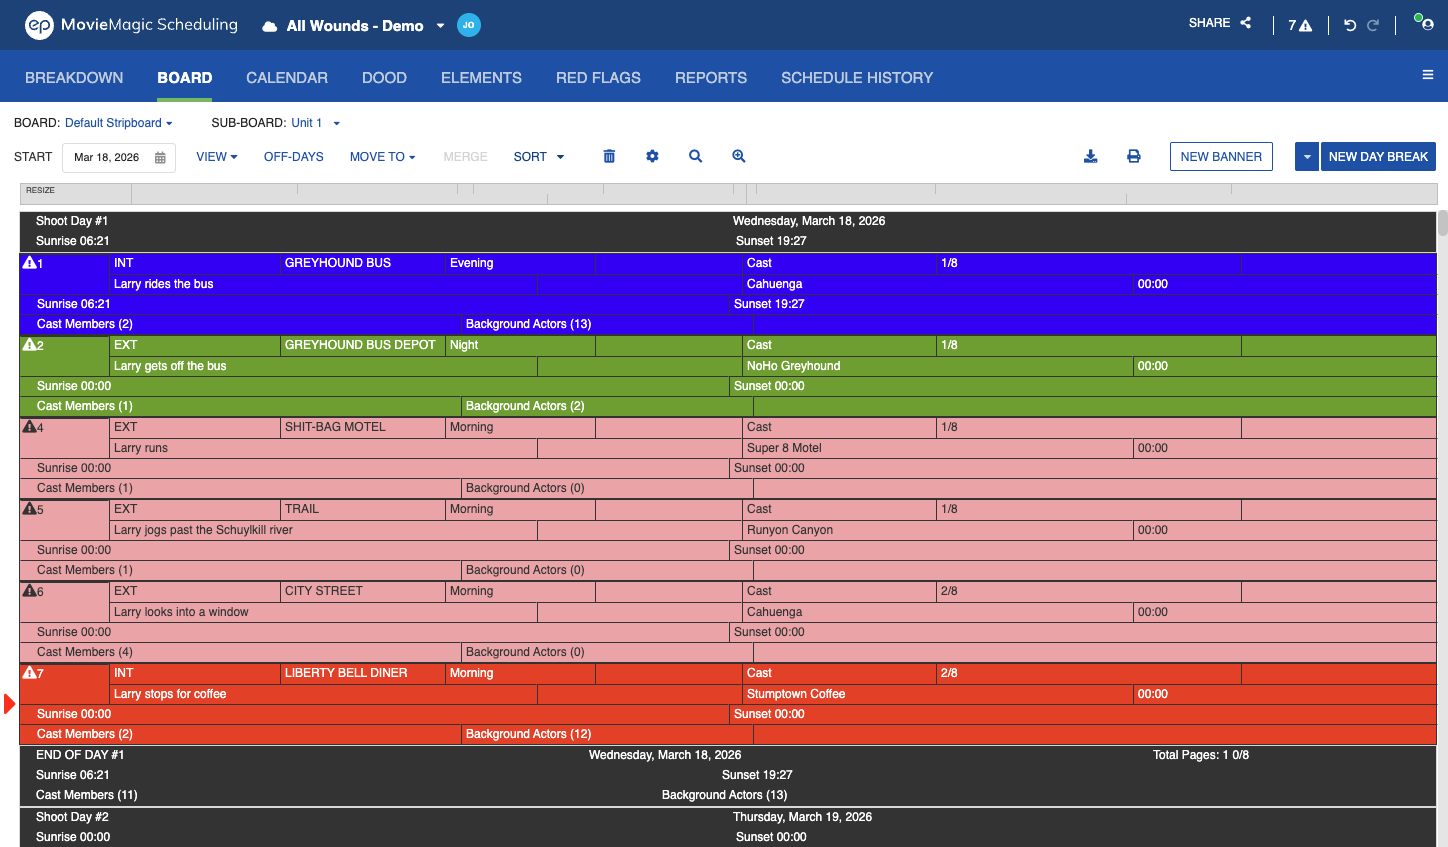Open the user account profile icon
Viewport: 1448px width, 847px height.
click(x=1424, y=22)
